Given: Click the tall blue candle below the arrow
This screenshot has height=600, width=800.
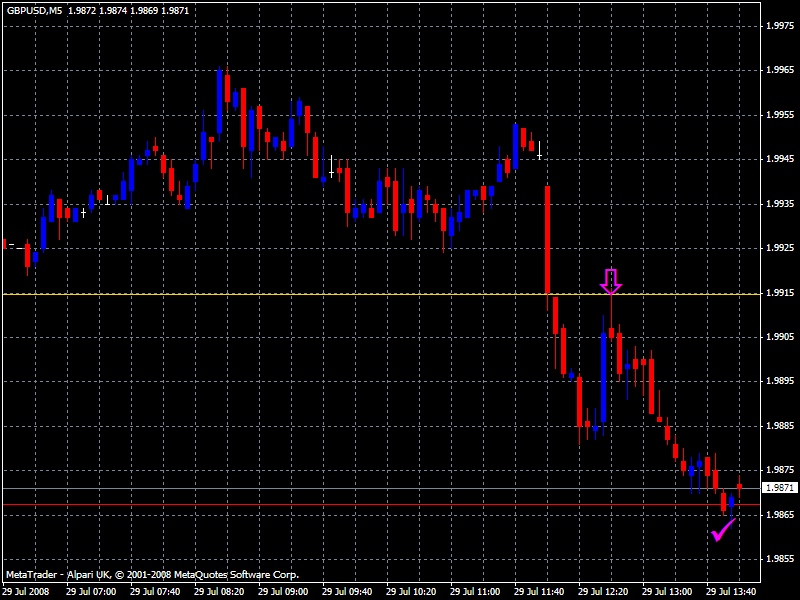Looking at the screenshot, I should (x=603, y=378).
